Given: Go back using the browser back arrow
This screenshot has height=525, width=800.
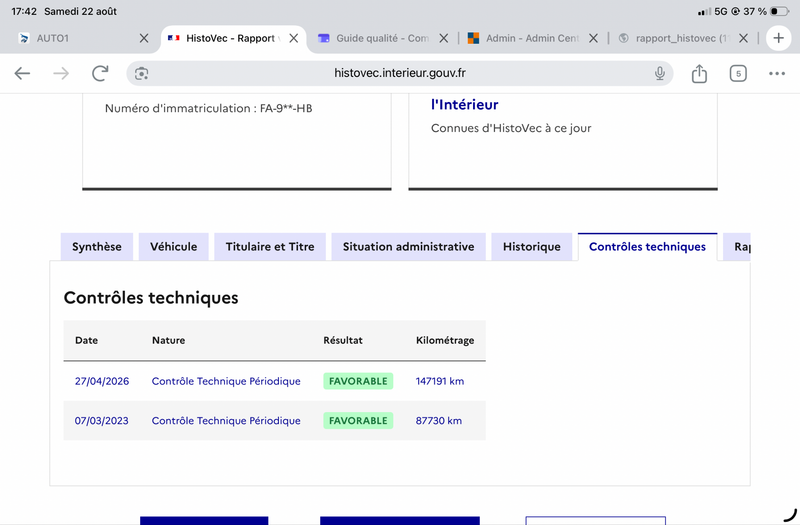Looking at the screenshot, I should (22, 73).
